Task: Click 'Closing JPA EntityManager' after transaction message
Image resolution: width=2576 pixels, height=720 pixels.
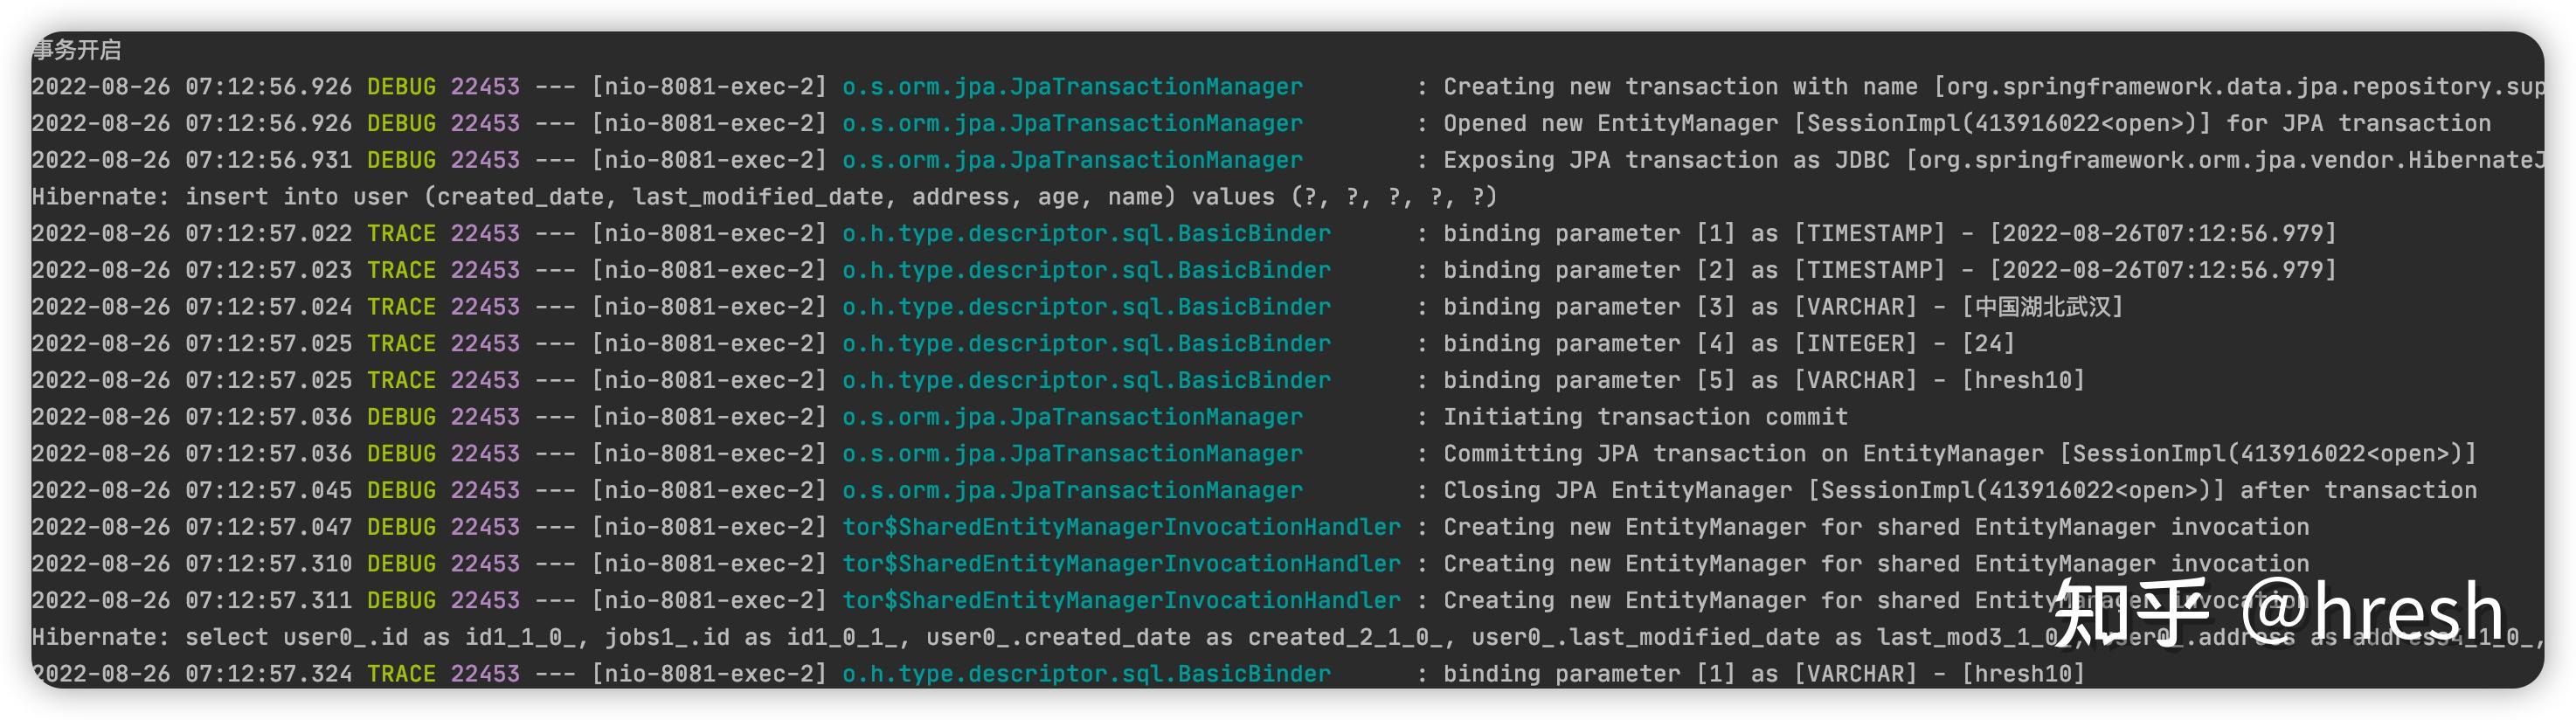Action: (1960, 490)
